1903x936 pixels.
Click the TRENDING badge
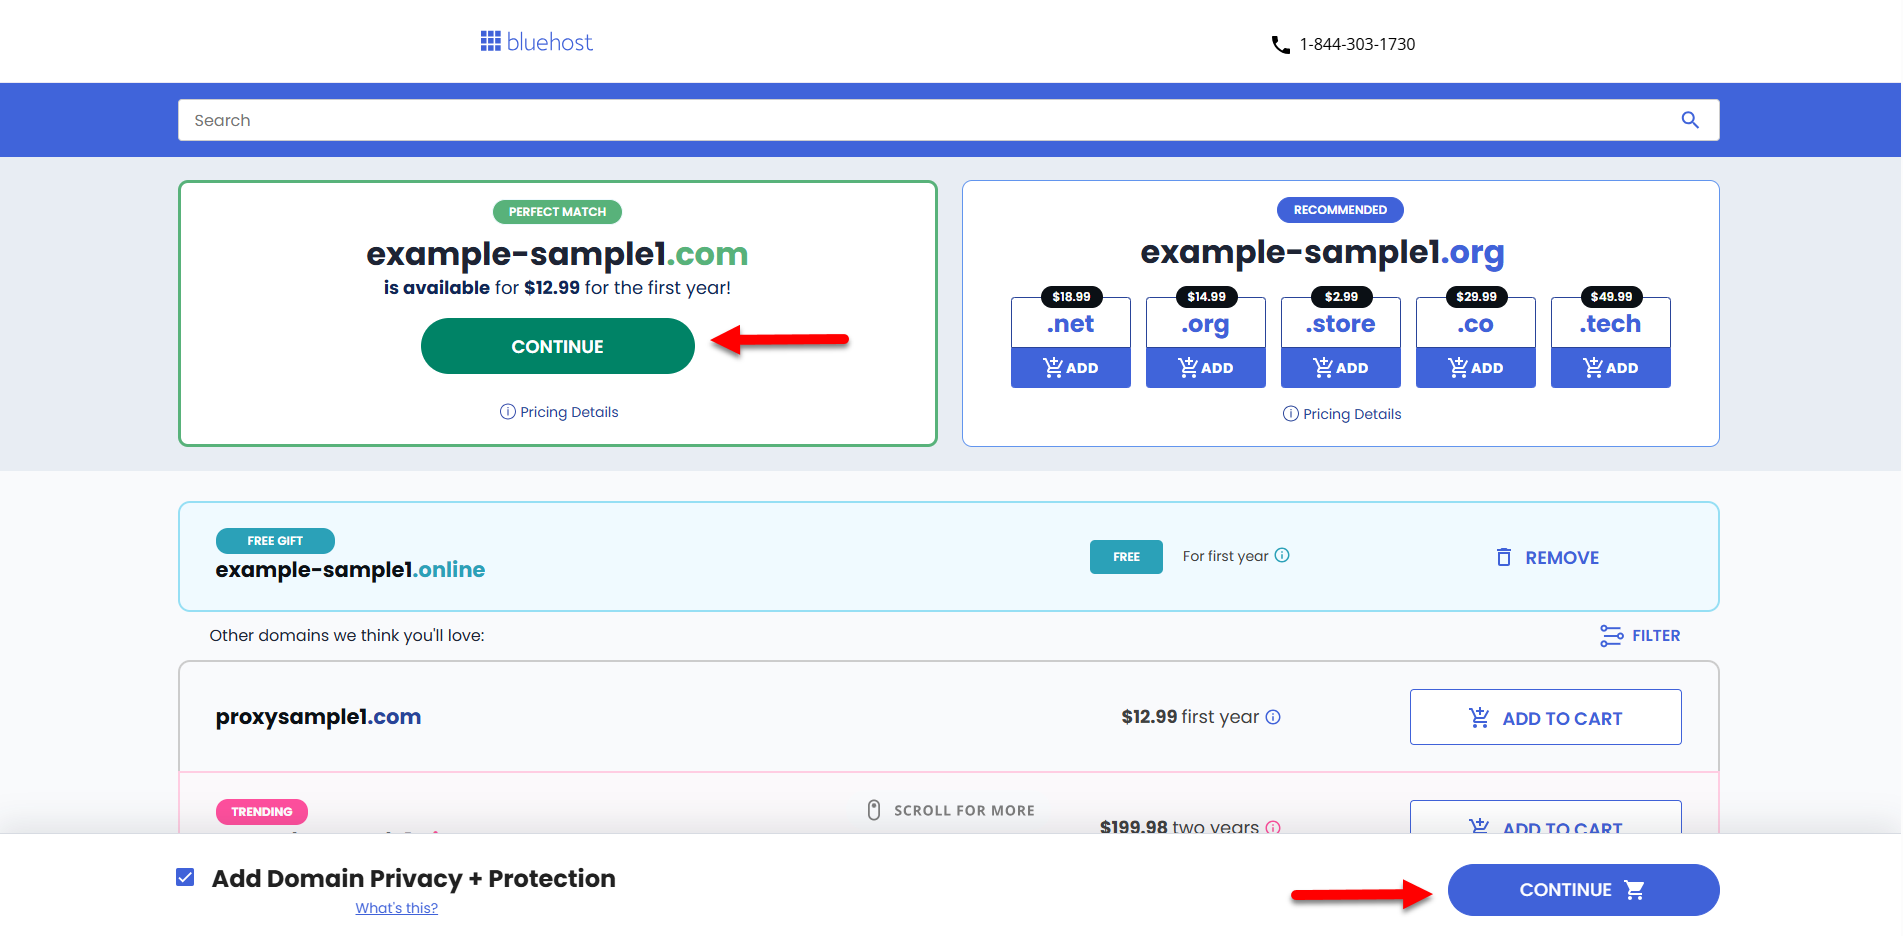point(262,812)
